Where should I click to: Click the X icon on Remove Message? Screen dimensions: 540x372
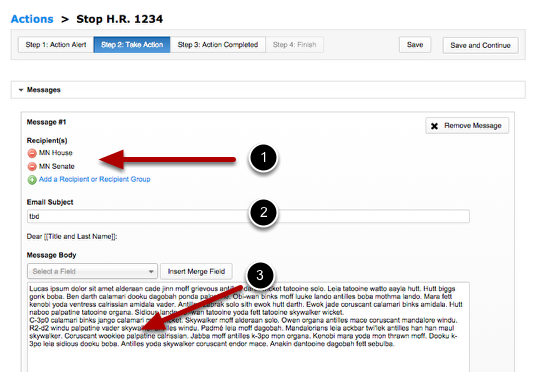coord(434,126)
